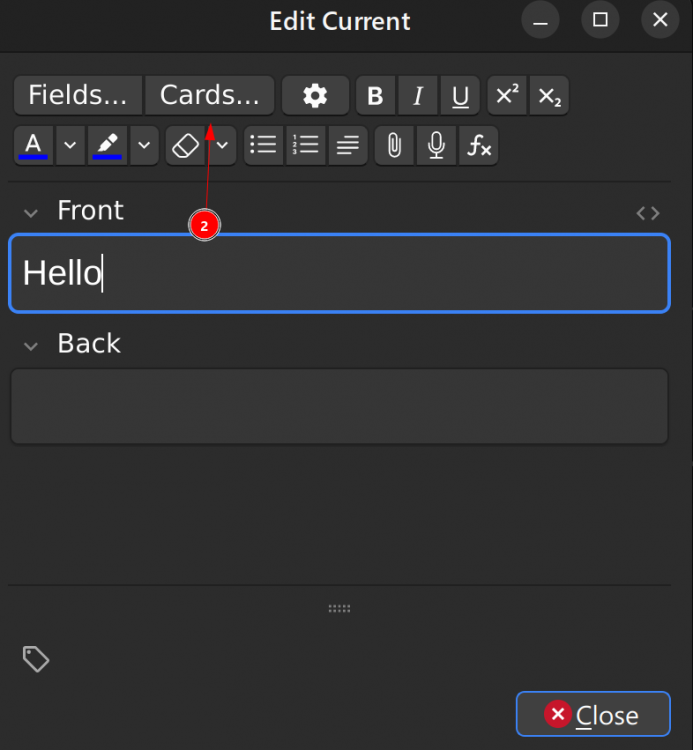Click the record audio microphone icon
The height and width of the screenshot is (750, 693).
(436, 146)
